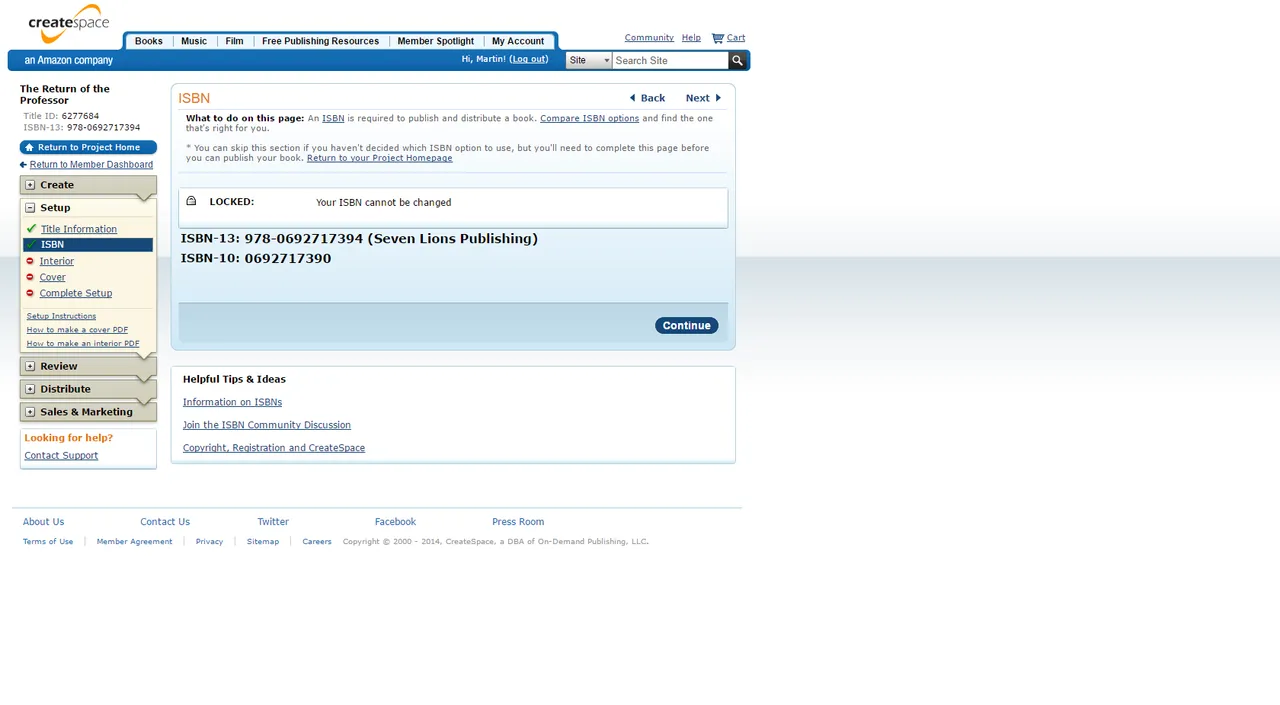Go to Title Information step
This screenshot has width=1280, height=705.
(79, 229)
